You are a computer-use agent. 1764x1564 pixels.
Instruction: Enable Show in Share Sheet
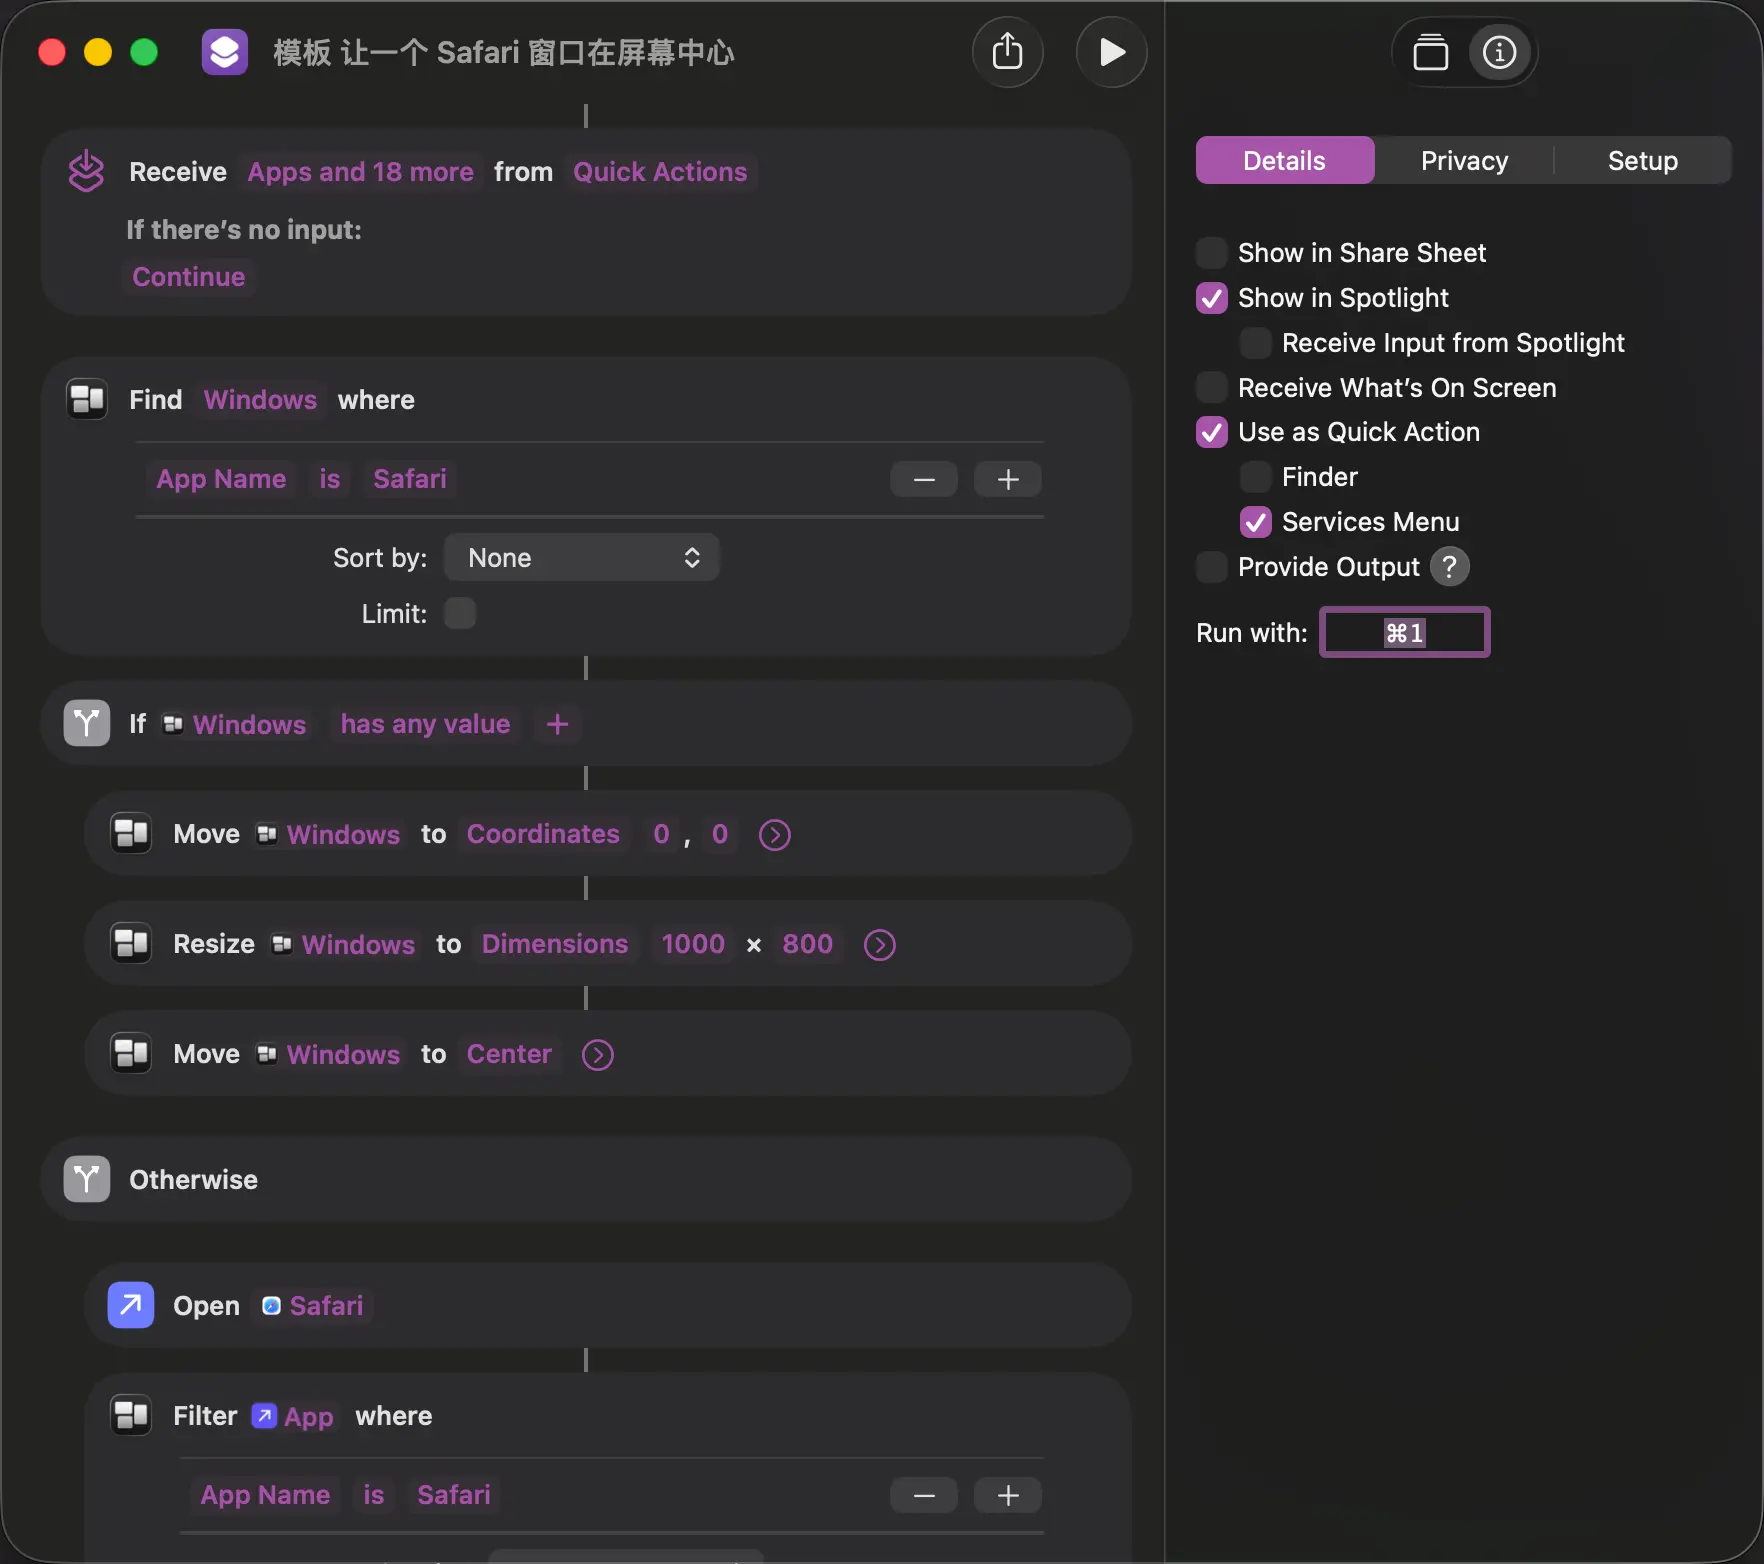click(1212, 253)
